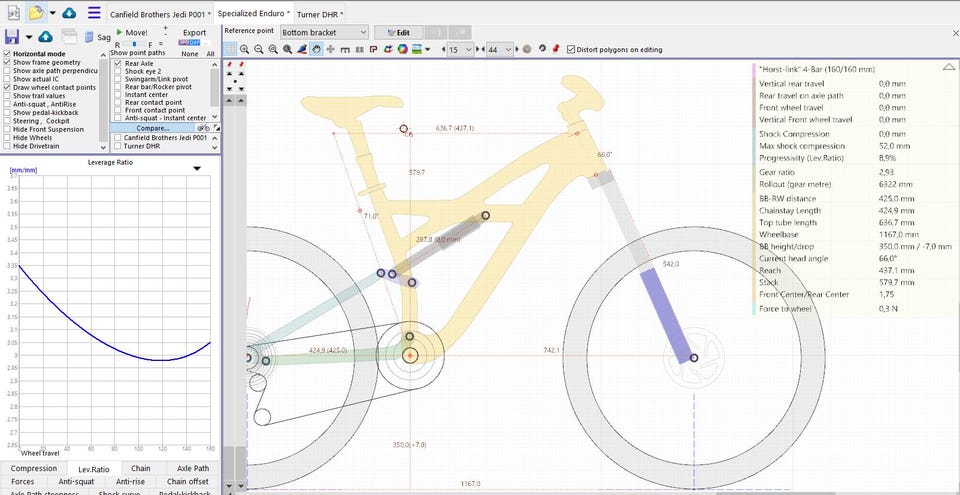Click the color wheel icon
The height and width of the screenshot is (495, 960).
(x=402, y=49)
